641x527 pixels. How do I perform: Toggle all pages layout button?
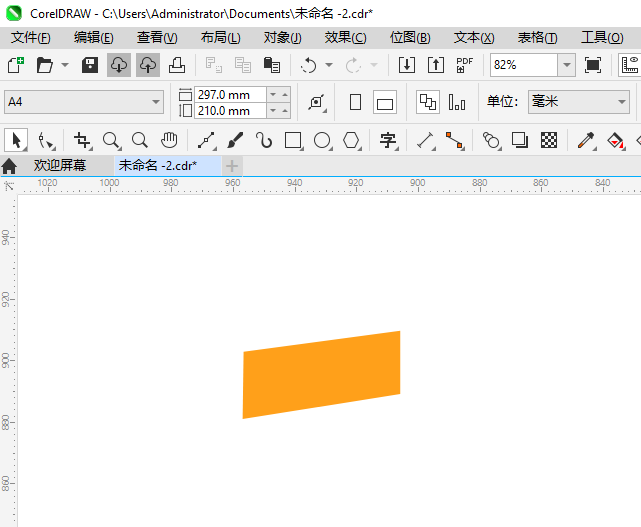[x=428, y=102]
